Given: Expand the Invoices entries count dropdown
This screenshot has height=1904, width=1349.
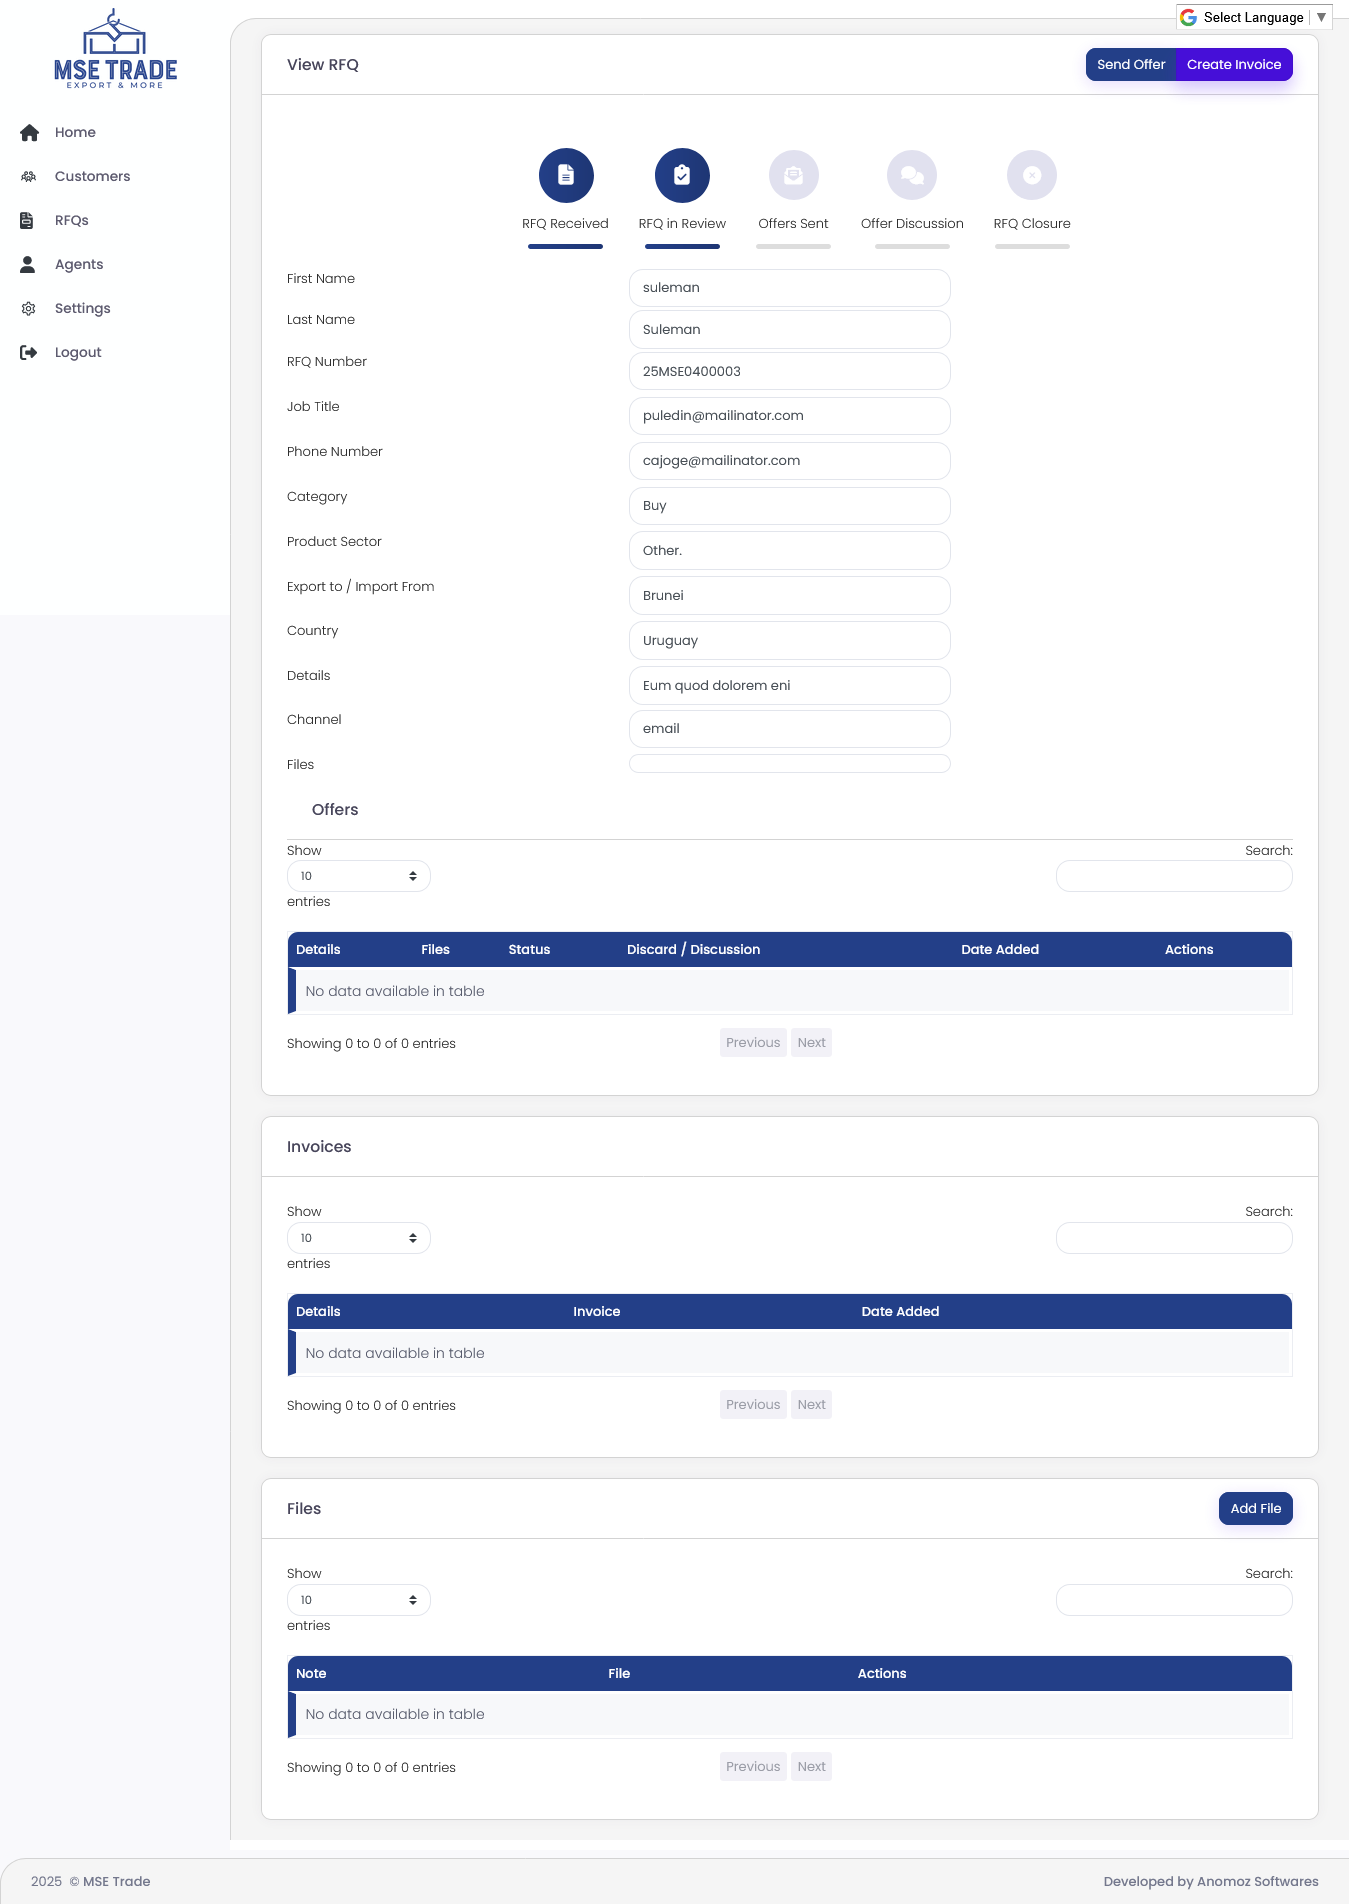Looking at the screenshot, I should point(358,1238).
